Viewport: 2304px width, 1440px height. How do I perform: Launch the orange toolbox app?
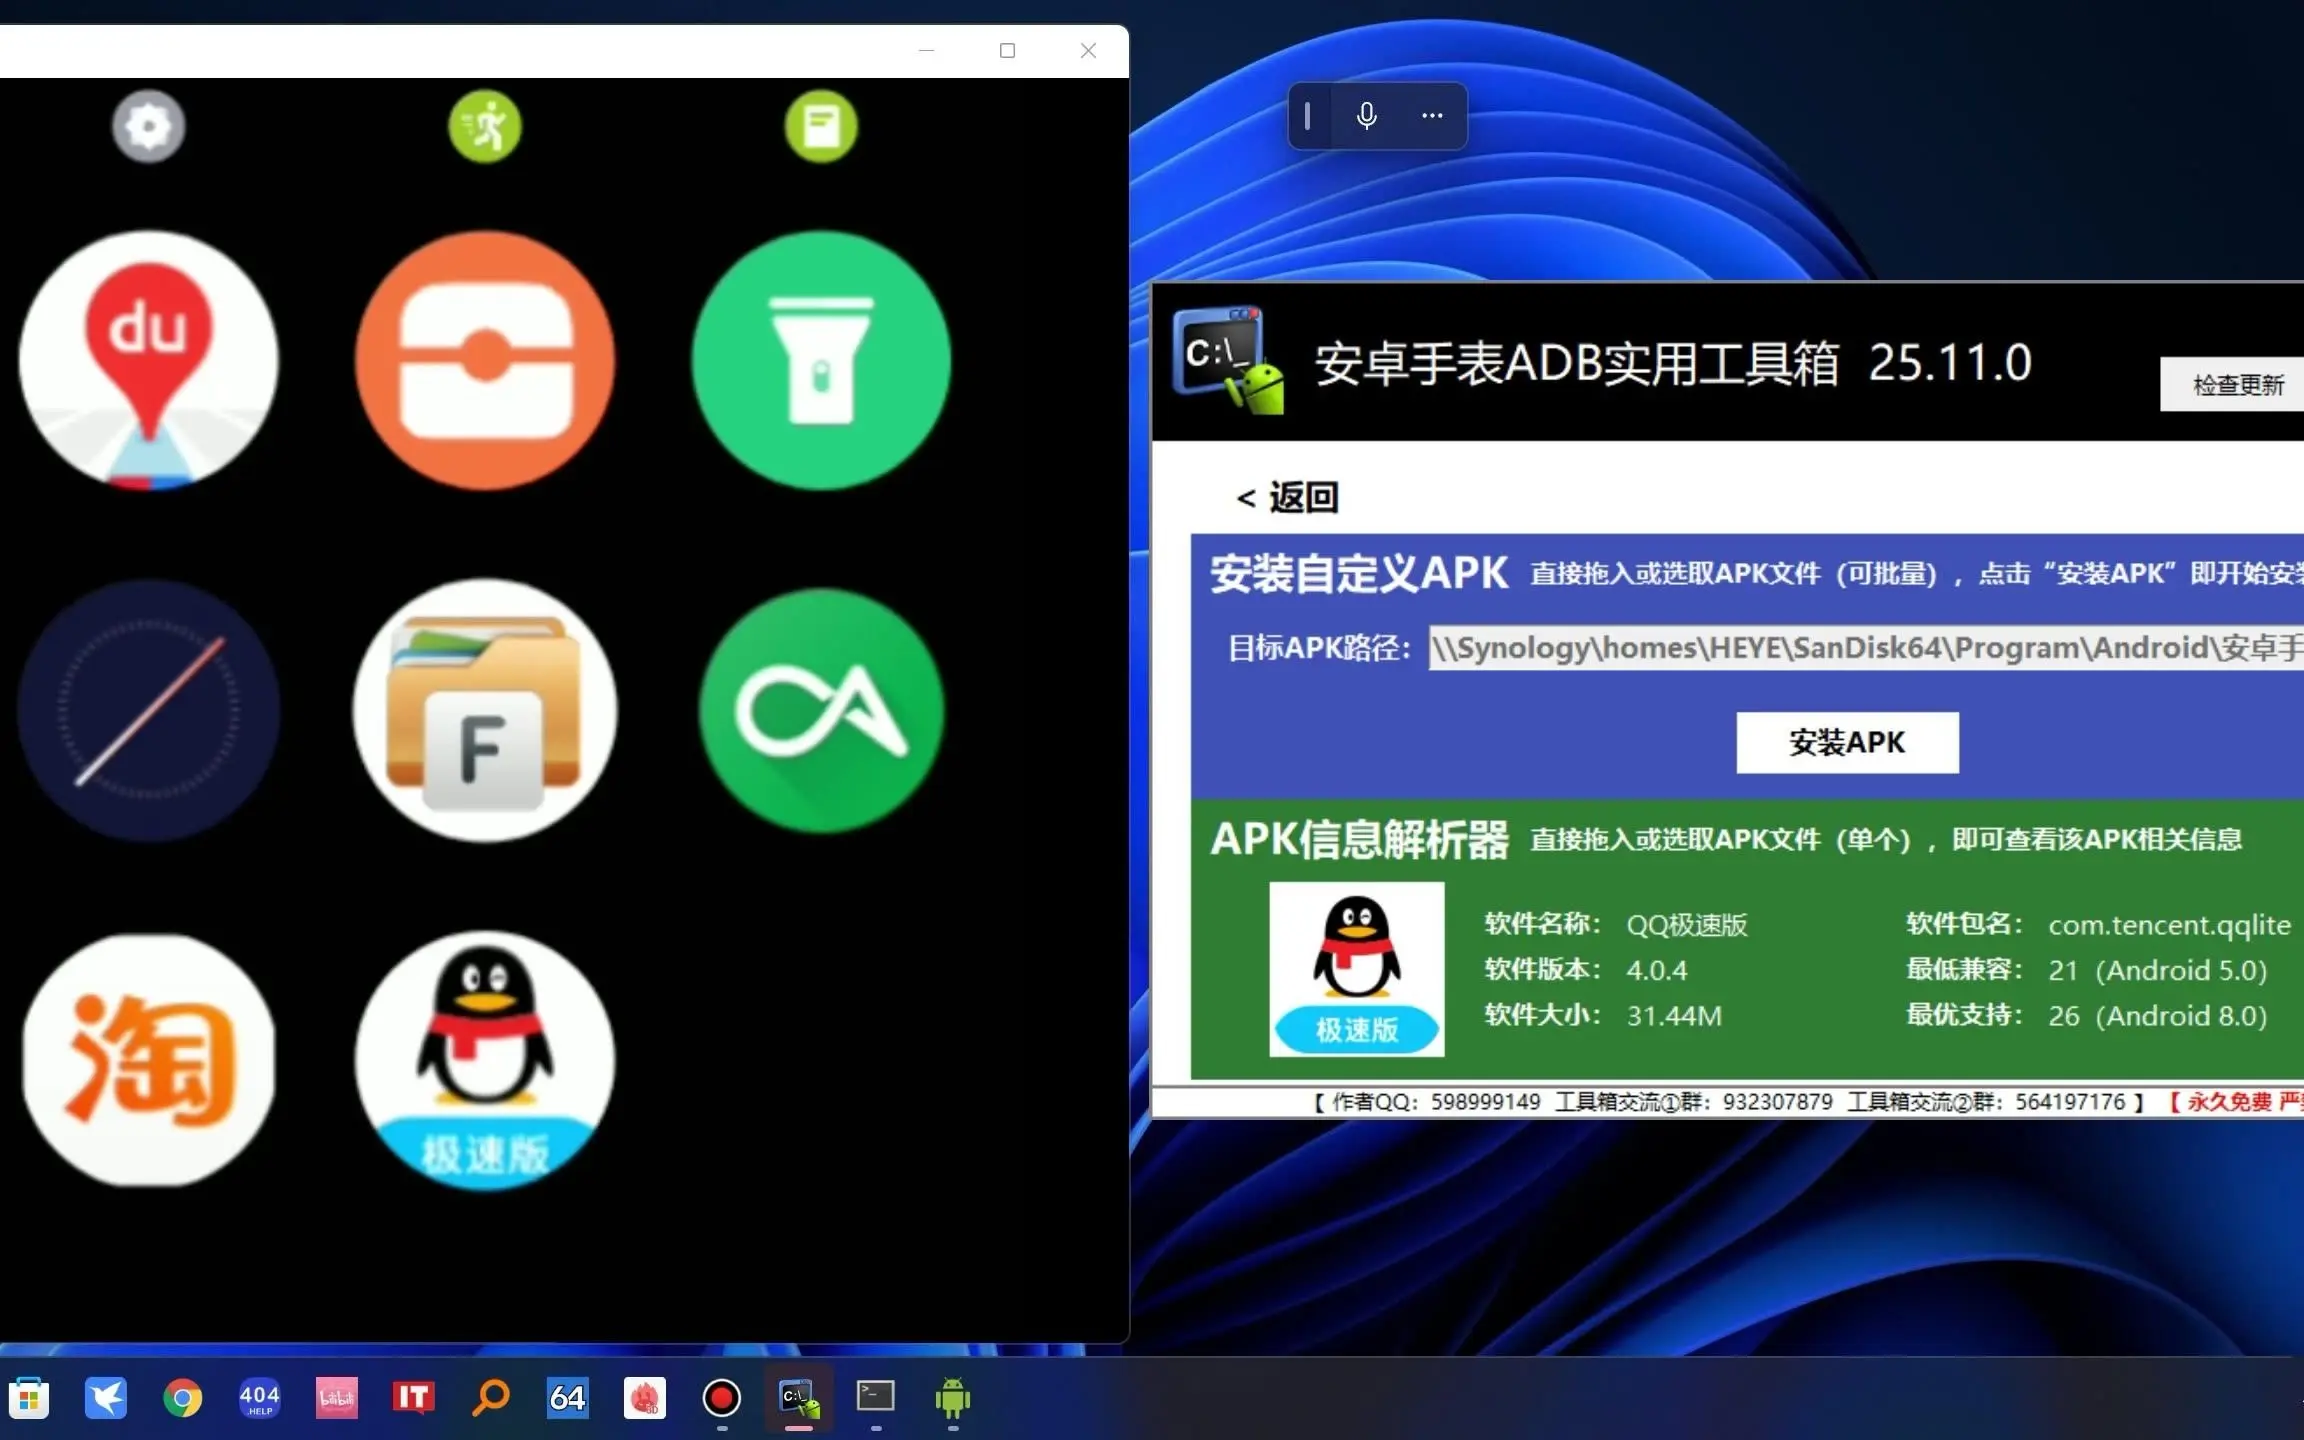(485, 360)
